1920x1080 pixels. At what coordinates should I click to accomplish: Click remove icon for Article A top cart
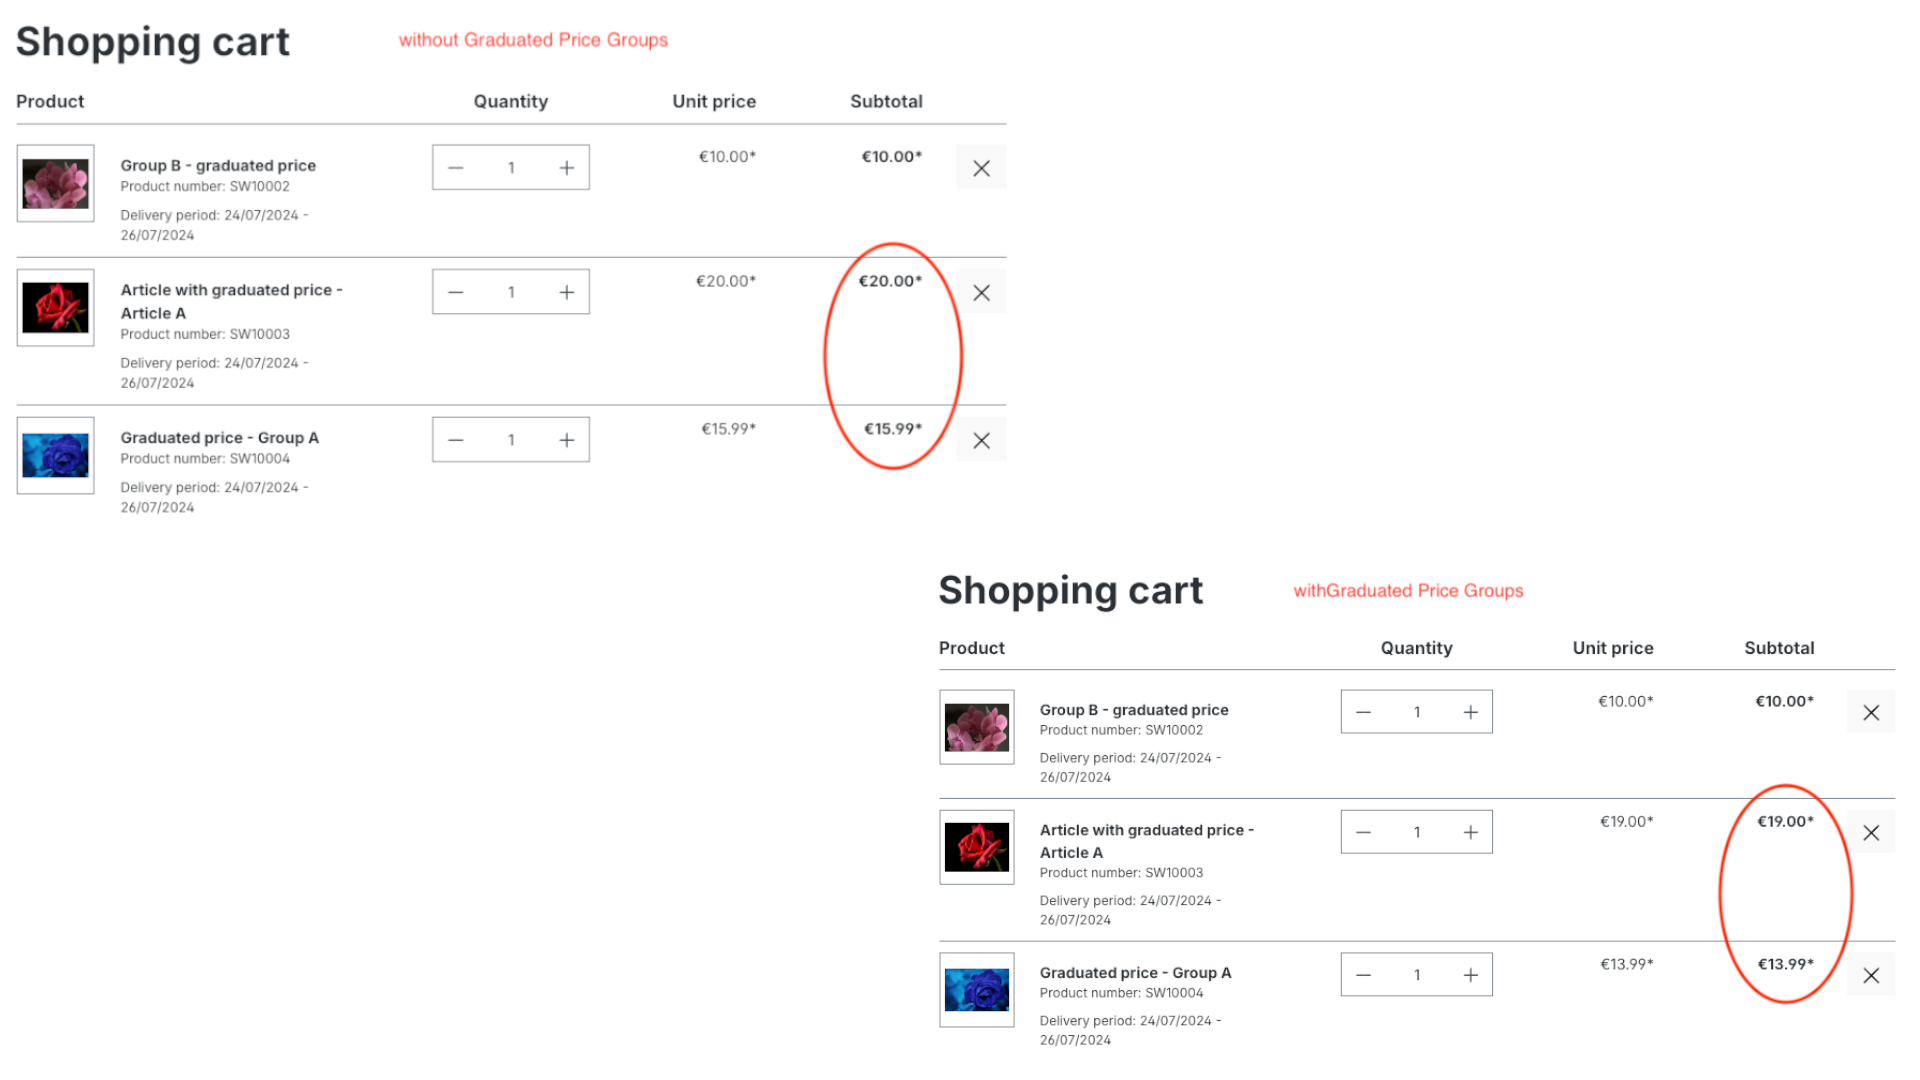pos(981,293)
